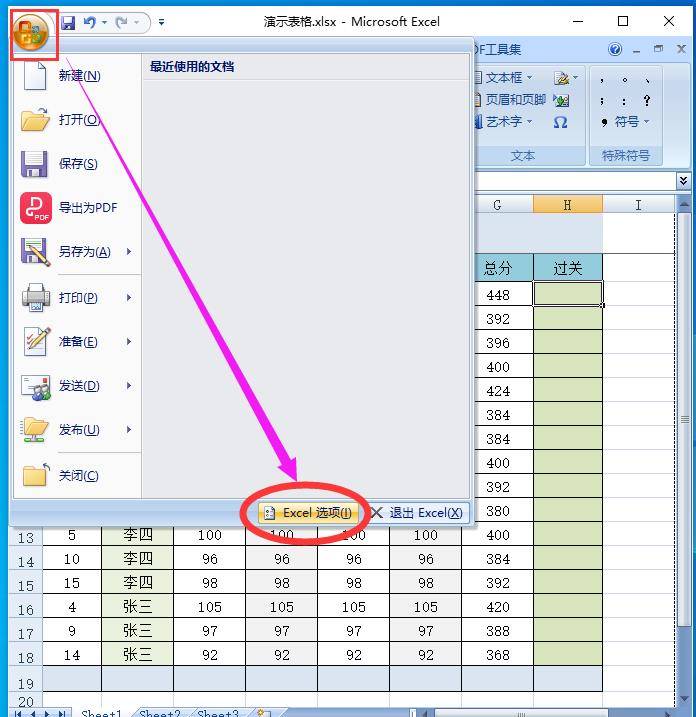Click the Save icon in Quick Access Toolbar
Image resolution: width=696 pixels, height=717 pixels.
click(x=68, y=22)
